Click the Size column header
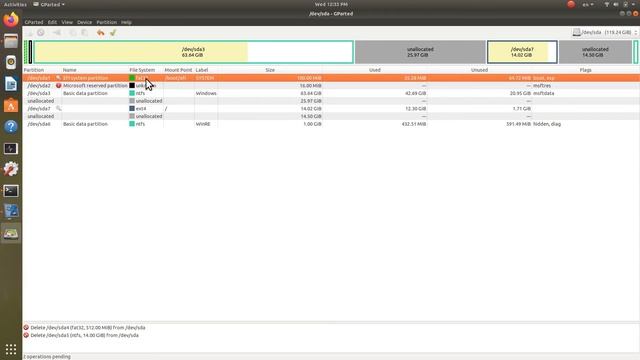This screenshot has width=640, height=360. click(270, 70)
